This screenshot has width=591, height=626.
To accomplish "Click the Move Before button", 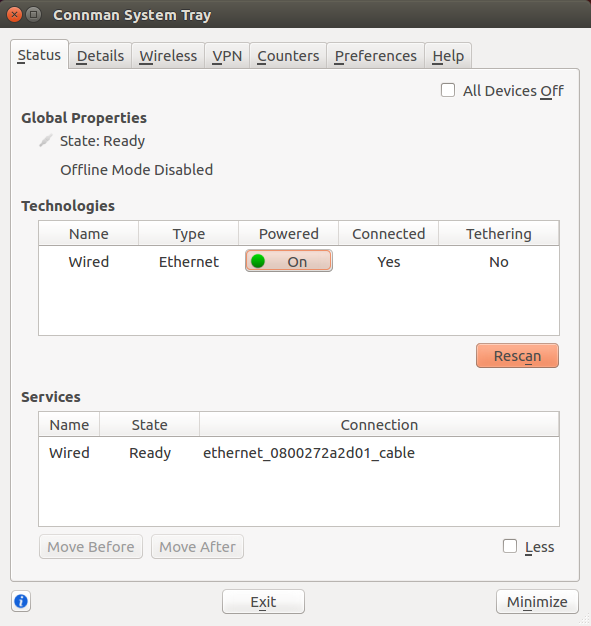I will [x=91, y=547].
